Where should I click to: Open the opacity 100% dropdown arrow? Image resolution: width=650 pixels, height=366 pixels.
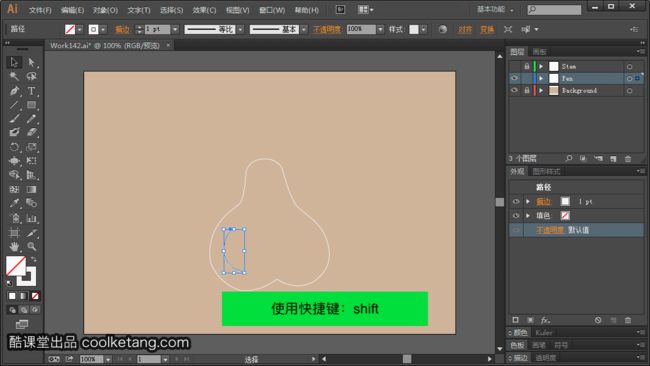[x=380, y=29]
